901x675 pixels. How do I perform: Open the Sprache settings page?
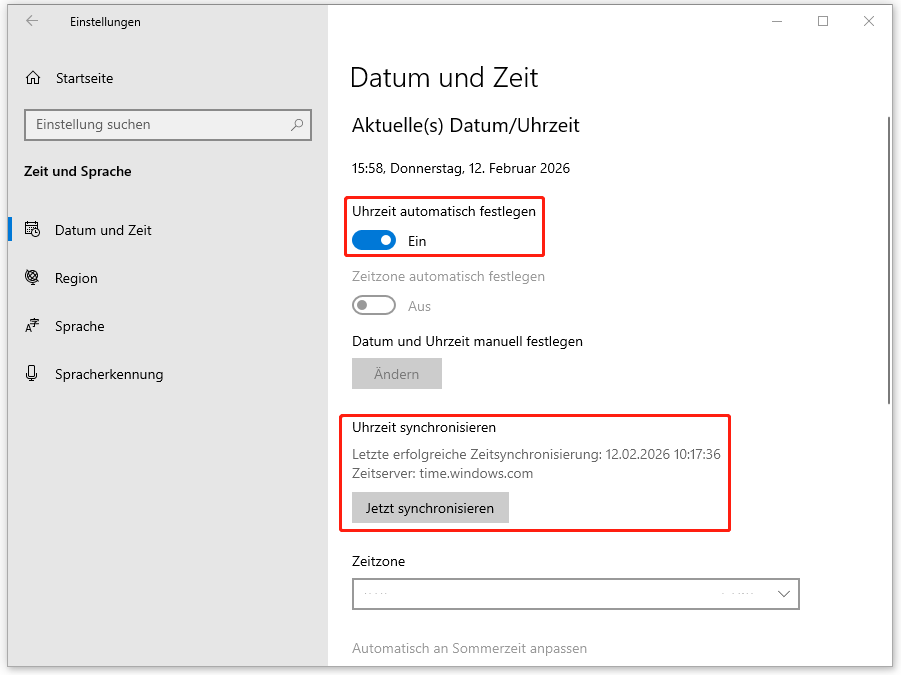point(77,326)
